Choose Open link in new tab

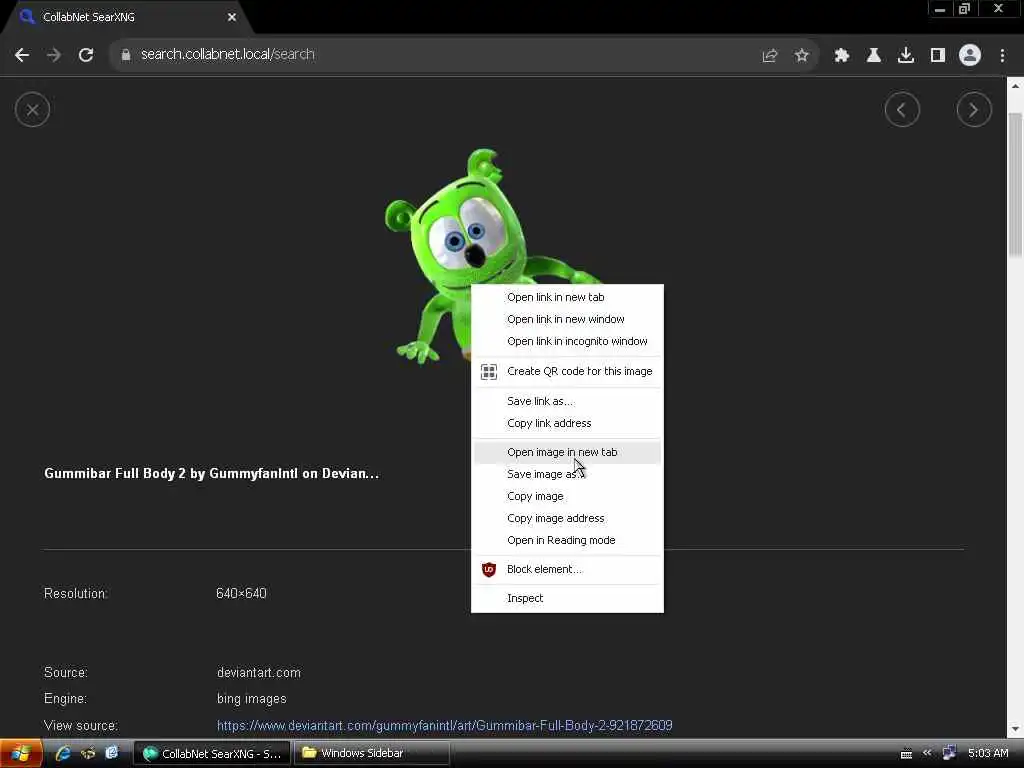567,297
